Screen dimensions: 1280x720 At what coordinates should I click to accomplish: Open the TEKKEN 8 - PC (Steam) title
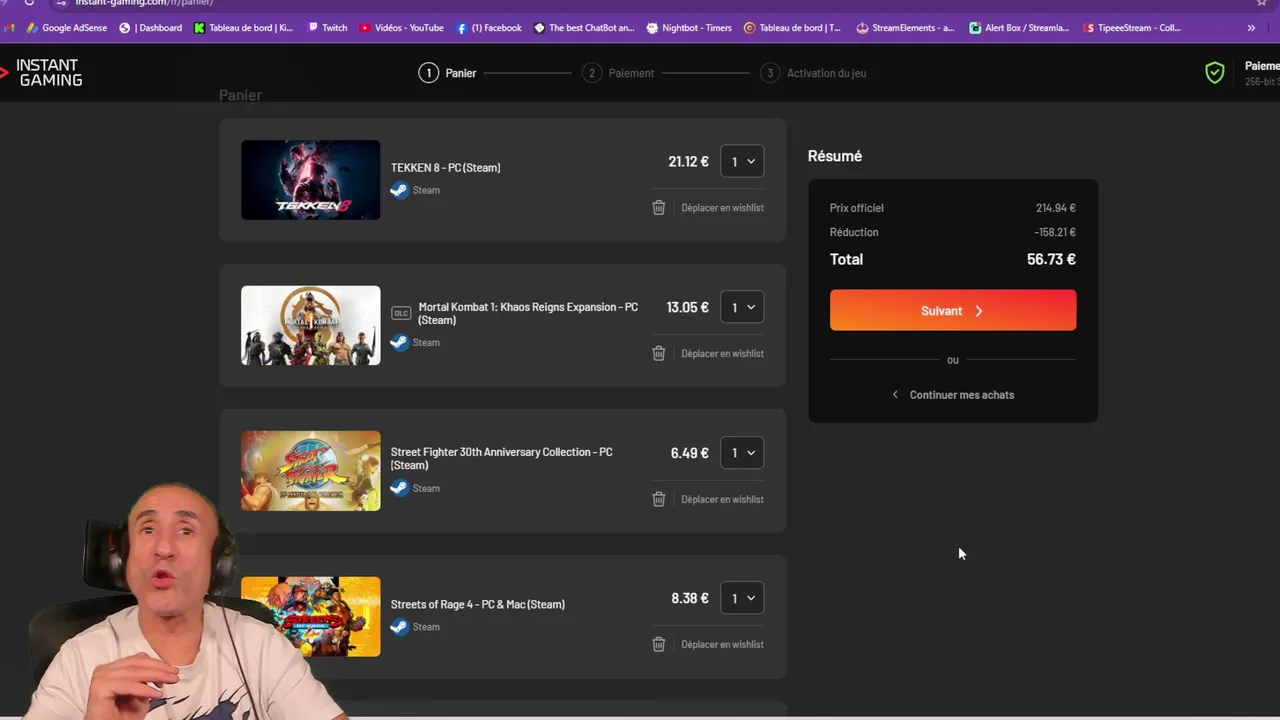(x=445, y=167)
